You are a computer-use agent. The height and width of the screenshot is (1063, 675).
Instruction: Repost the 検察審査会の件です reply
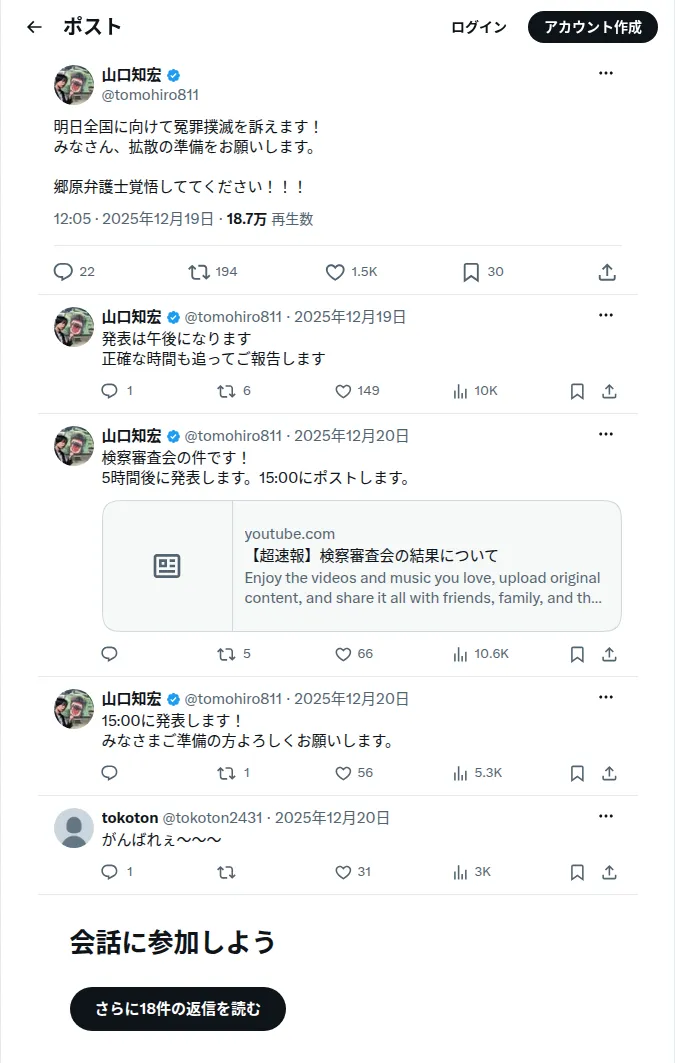[x=226, y=654]
